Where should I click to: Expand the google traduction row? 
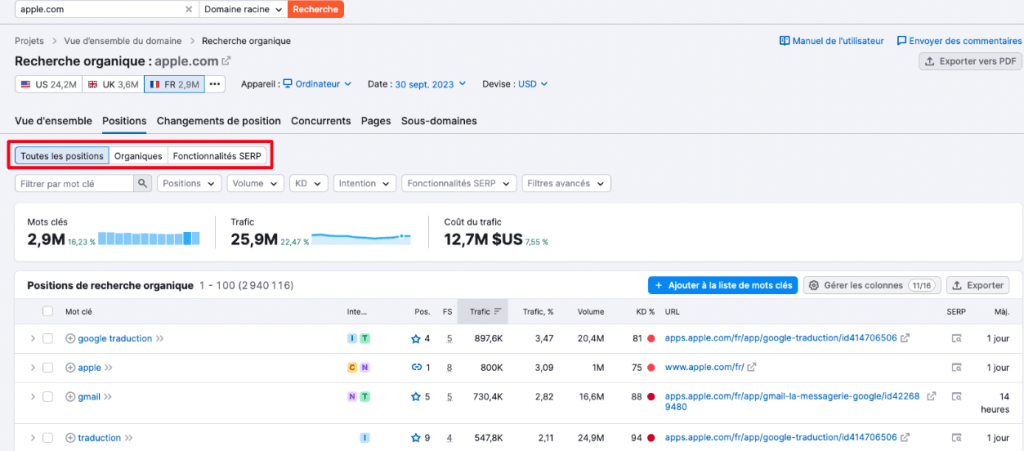pos(32,339)
